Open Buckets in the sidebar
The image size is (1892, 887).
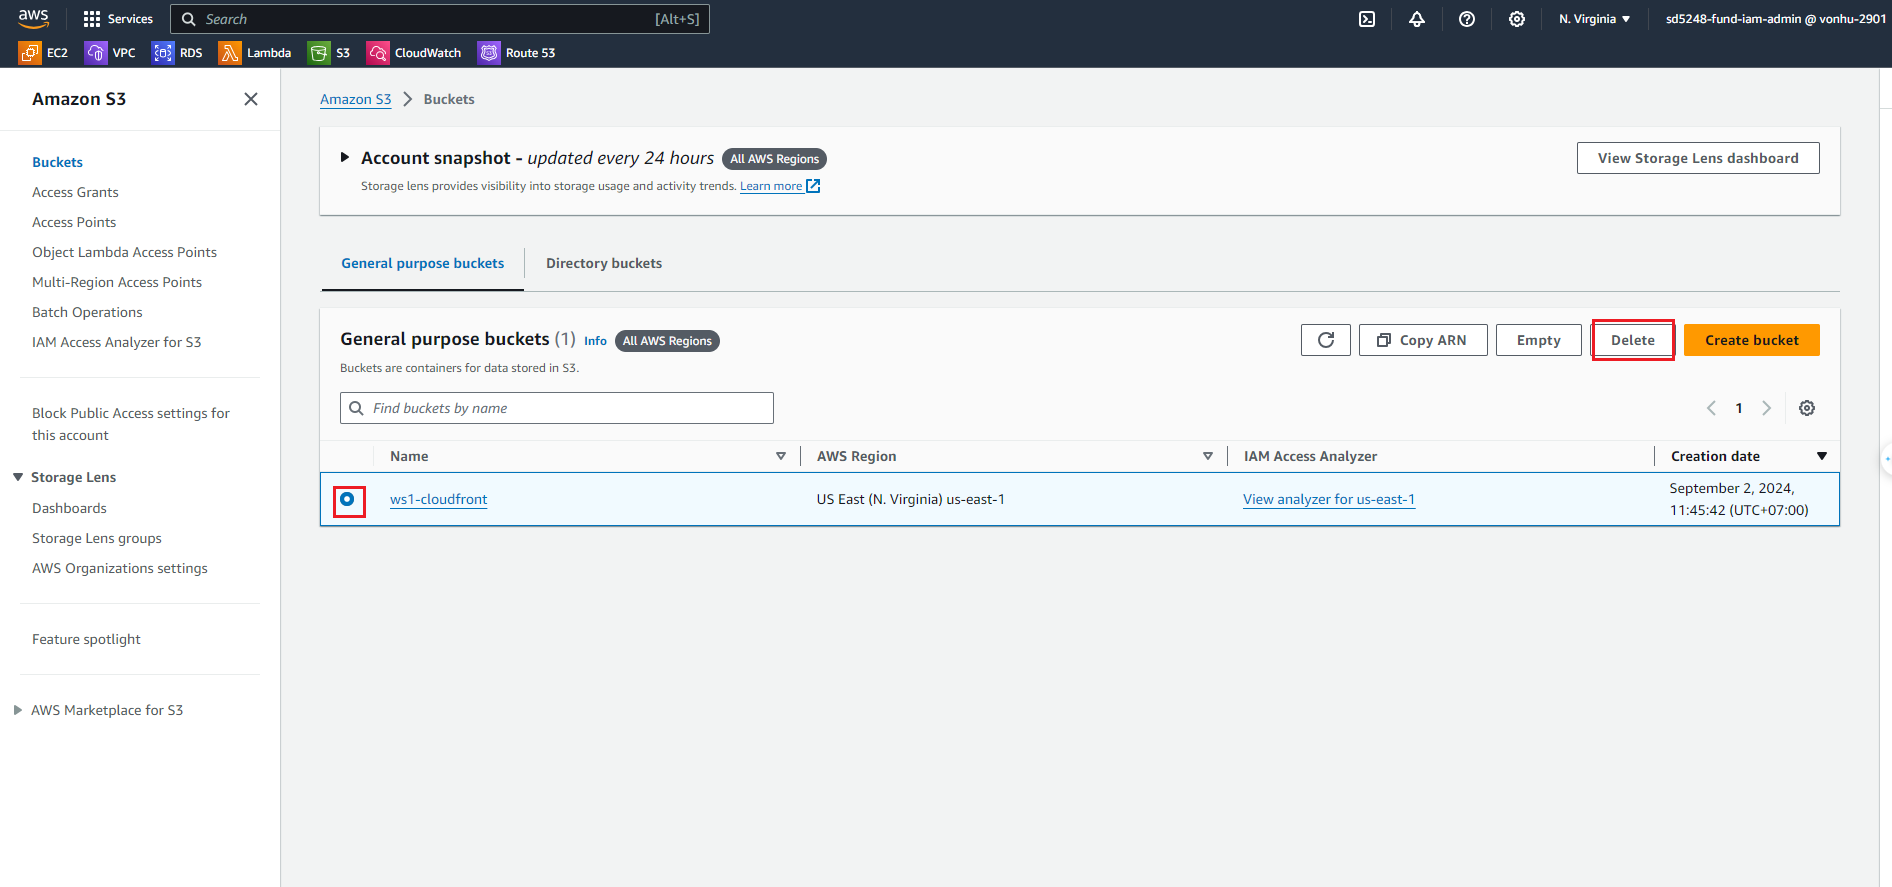click(x=57, y=162)
